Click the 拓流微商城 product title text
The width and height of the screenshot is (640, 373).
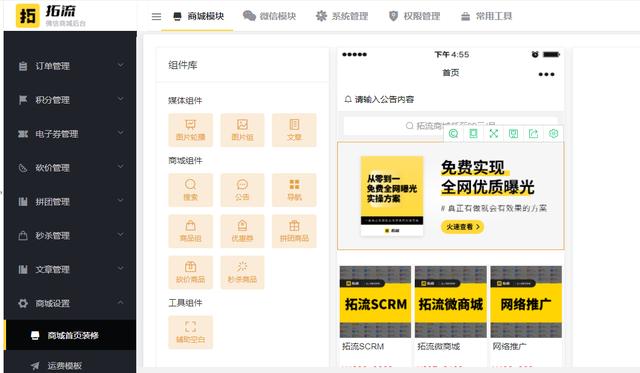(x=438, y=346)
